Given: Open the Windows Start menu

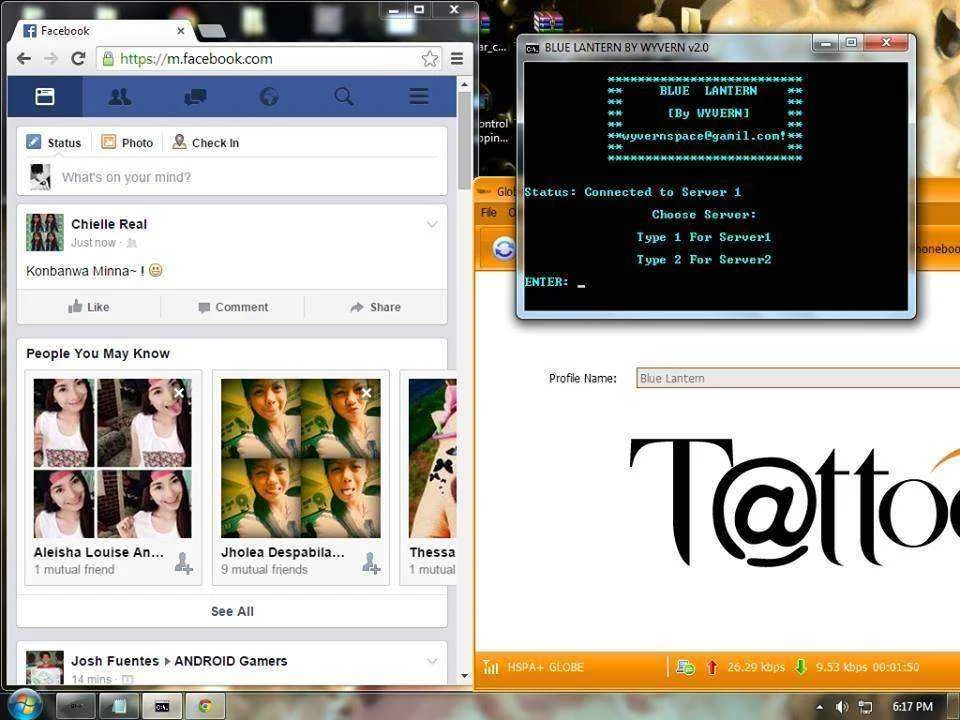Looking at the screenshot, I should [24, 705].
